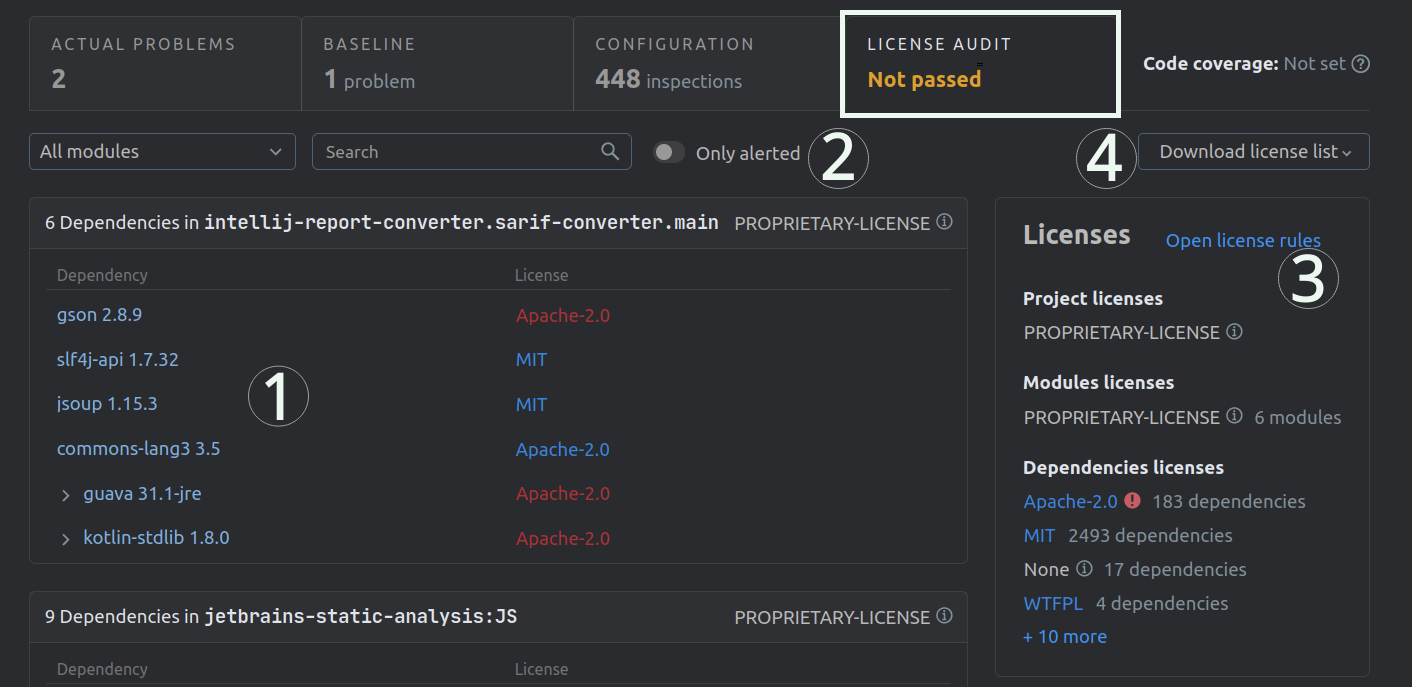Screen dimensions: 1412x687
Task: Open the All modules dropdown
Action: [162, 151]
